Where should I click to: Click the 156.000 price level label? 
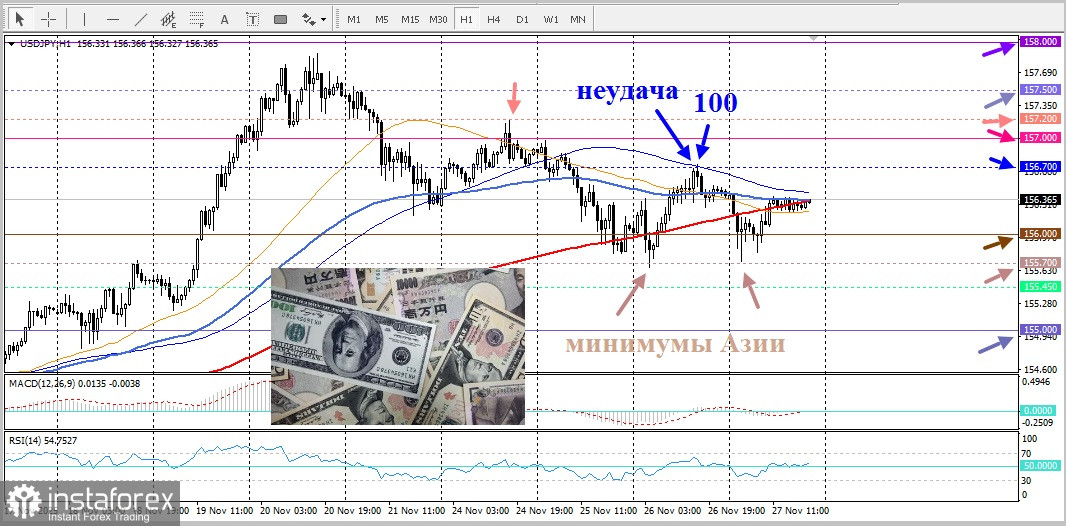point(1040,234)
